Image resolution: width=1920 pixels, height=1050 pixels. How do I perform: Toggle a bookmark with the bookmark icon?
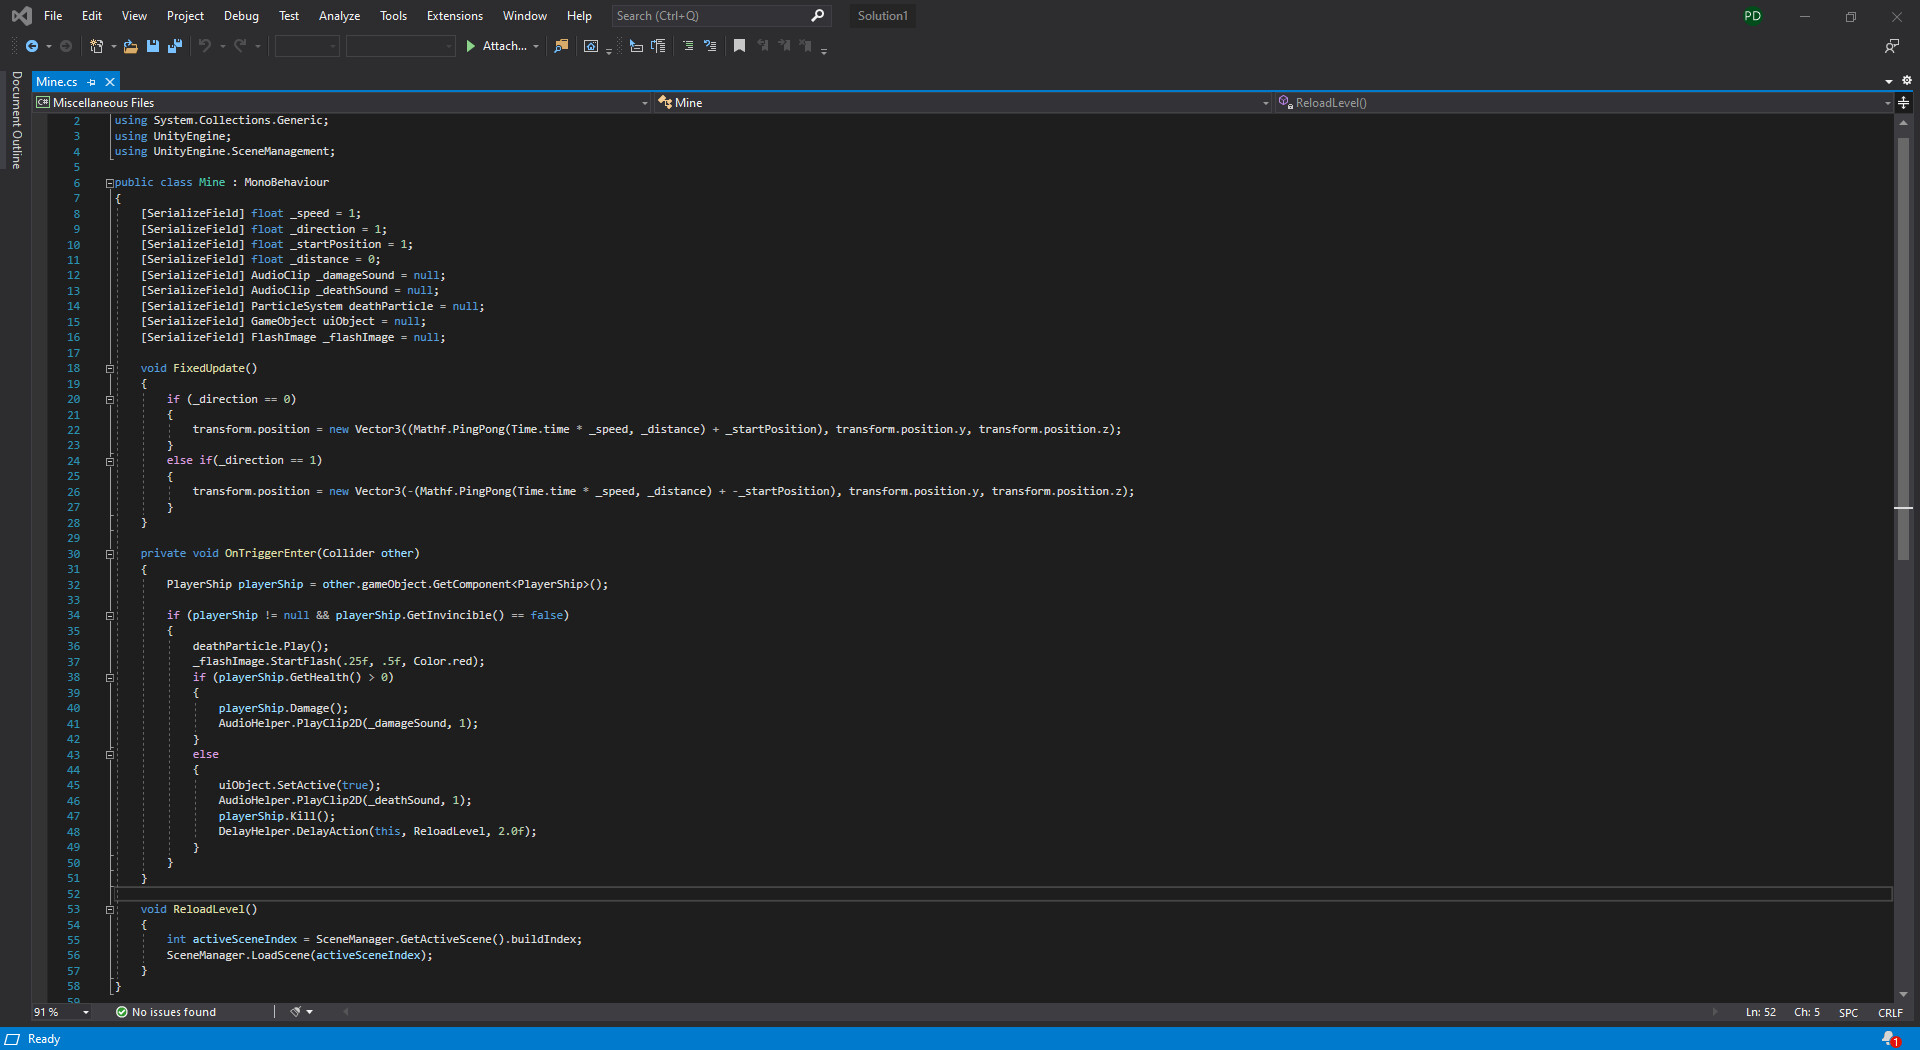(739, 46)
